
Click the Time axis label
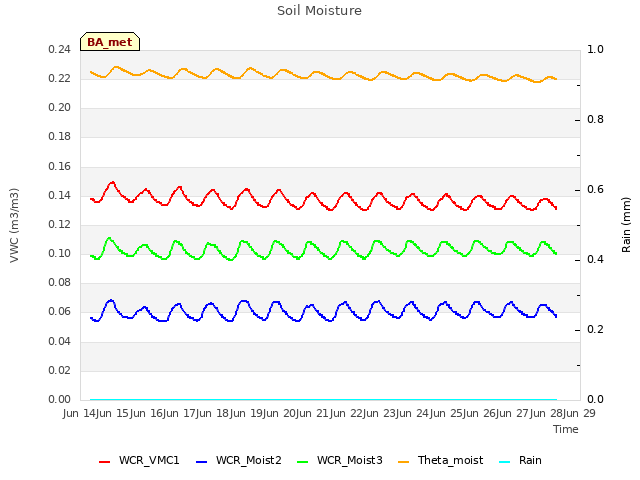[x=566, y=429]
